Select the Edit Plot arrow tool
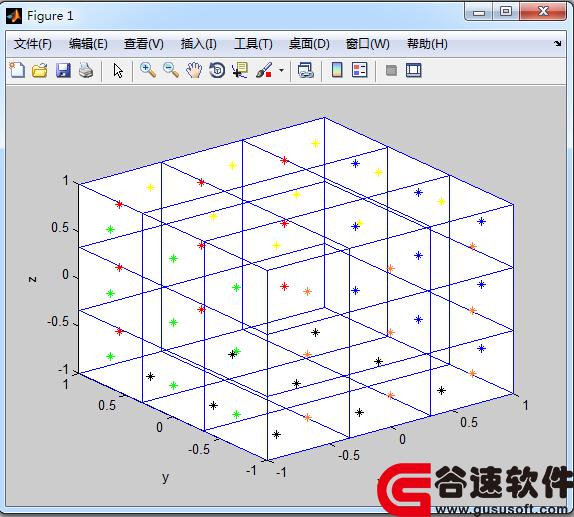Image resolution: width=574 pixels, height=517 pixels. coord(118,70)
